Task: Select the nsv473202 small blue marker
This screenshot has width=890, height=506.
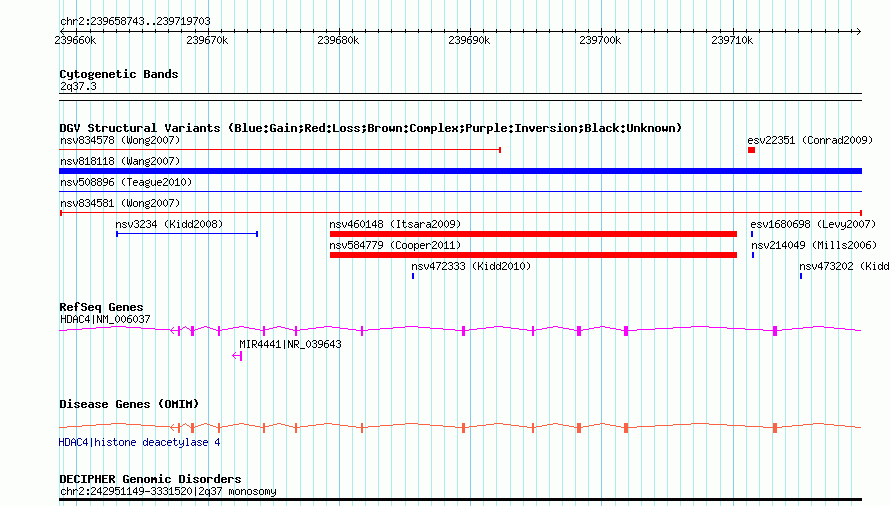Action: [801, 276]
